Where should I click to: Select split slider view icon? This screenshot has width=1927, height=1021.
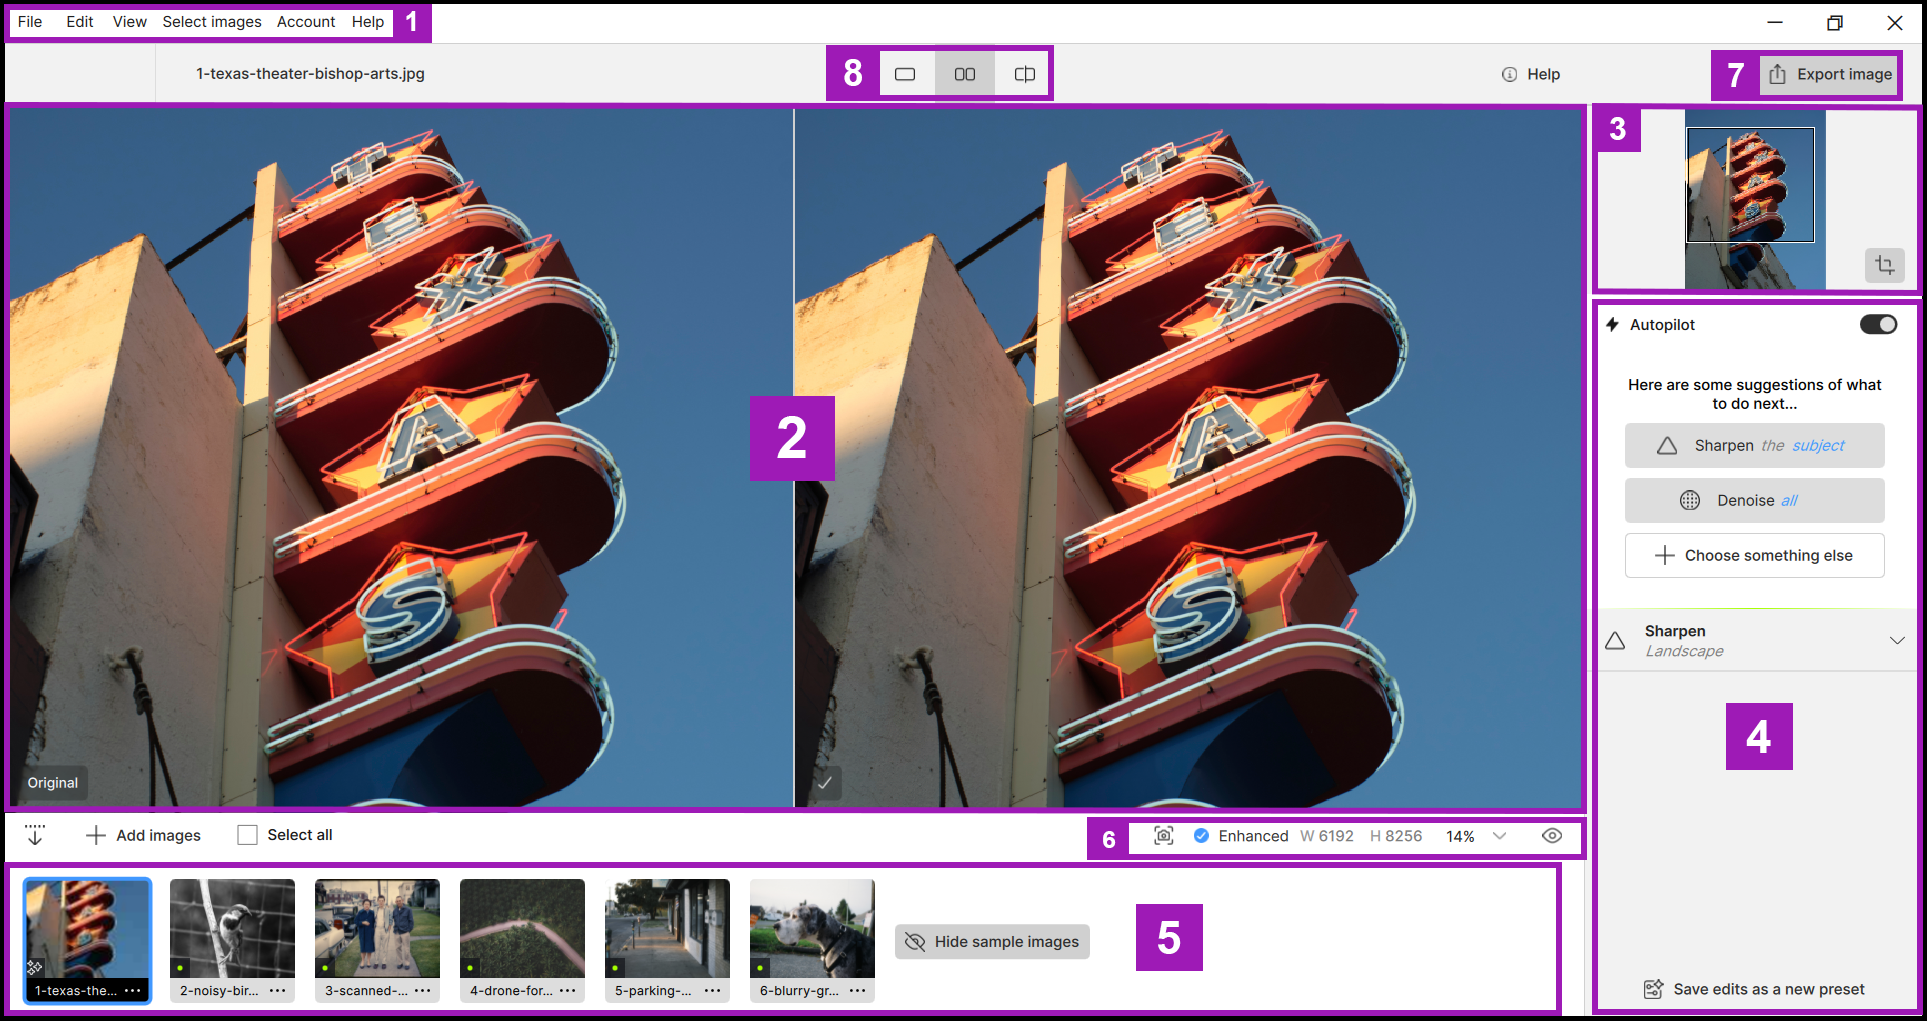pyautogui.click(x=1025, y=74)
